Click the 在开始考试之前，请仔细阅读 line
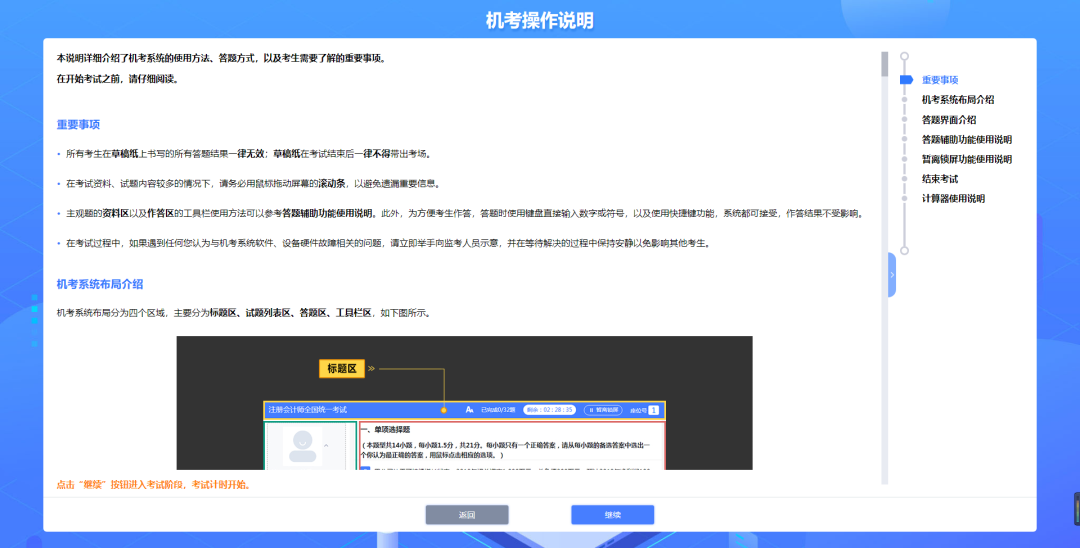This screenshot has height=548, width=1080. (118, 79)
